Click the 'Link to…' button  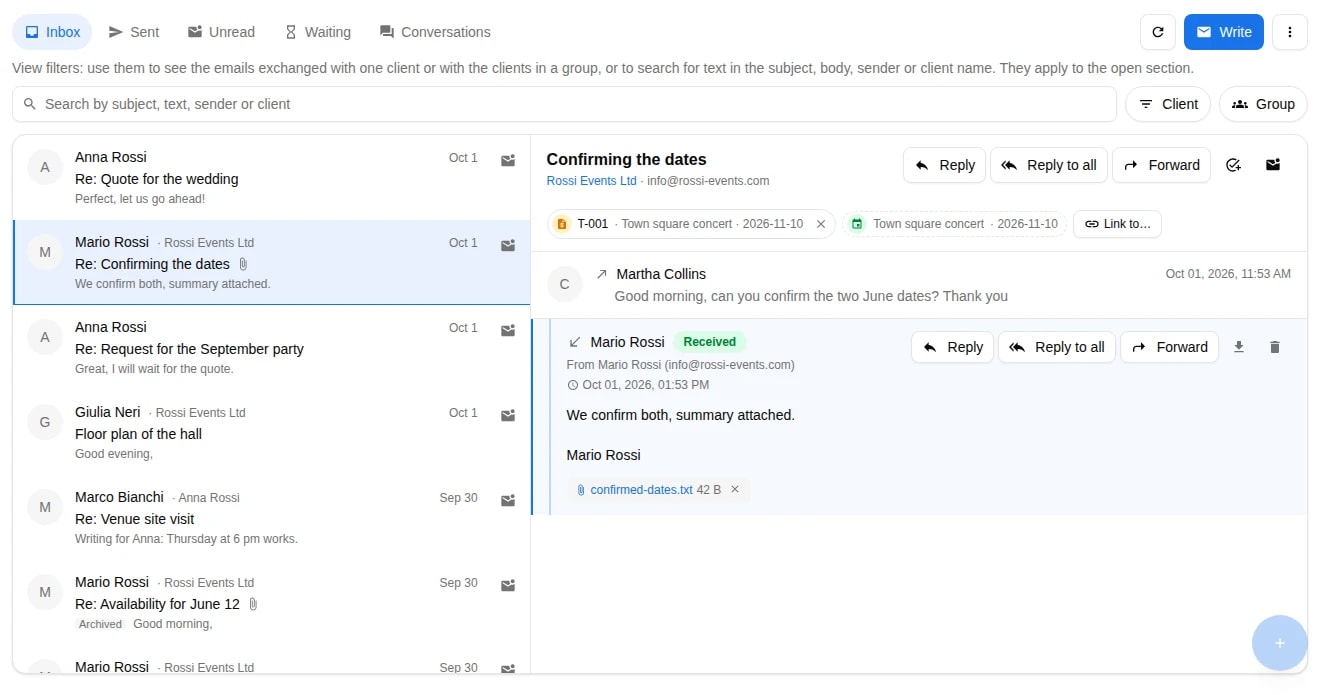click(x=1117, y=224)
